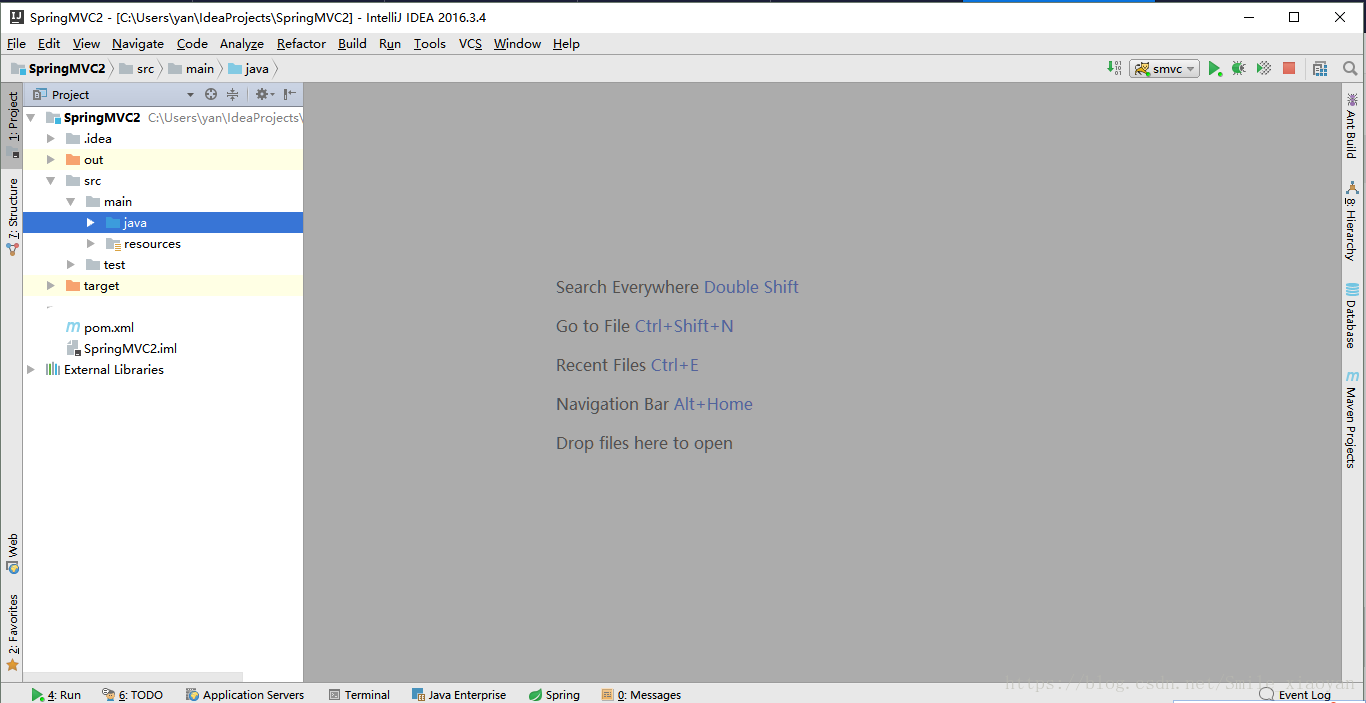The height and width of the screenshot is (703, 1366).
Task: Toggle the 1: Project side tool window tab
Action: (12, 125)
